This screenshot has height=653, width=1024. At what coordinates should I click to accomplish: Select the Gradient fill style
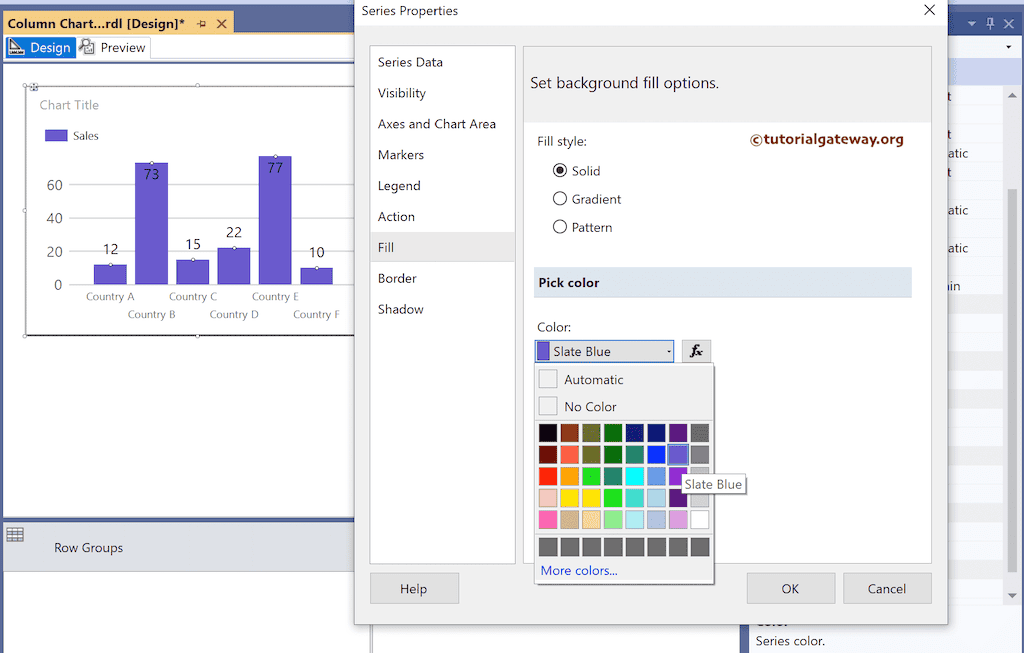click(560, 199)
